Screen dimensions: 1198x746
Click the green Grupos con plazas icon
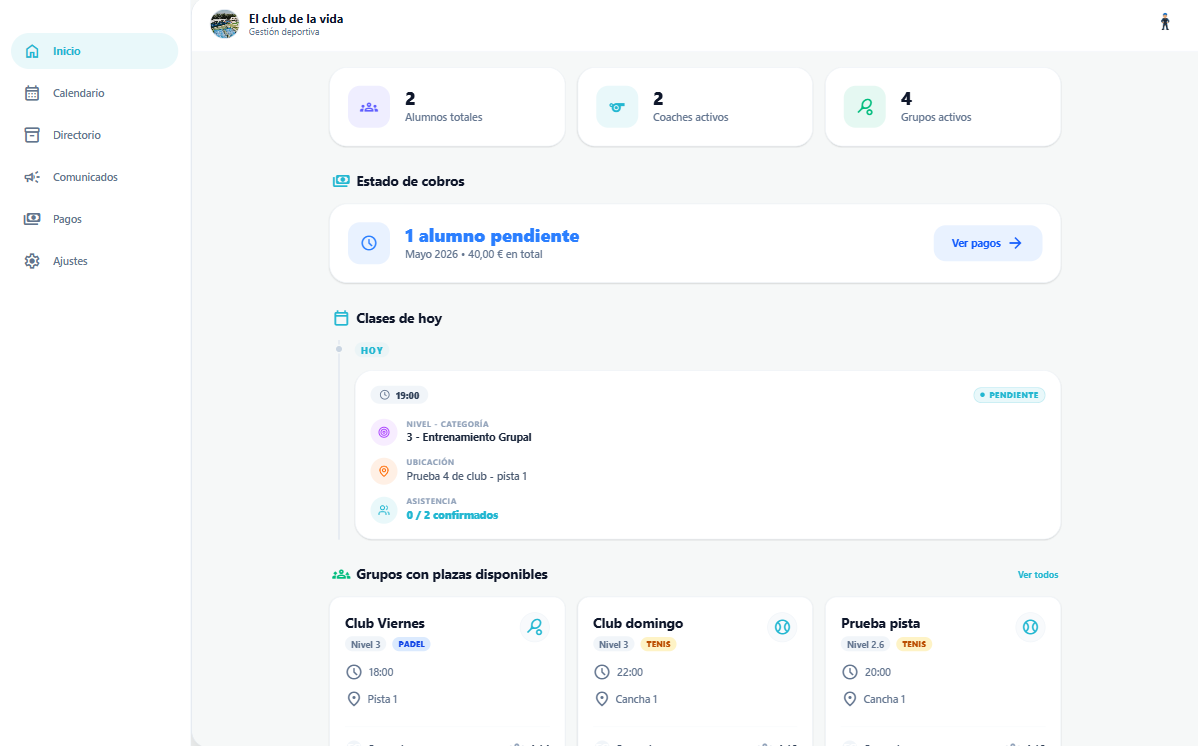[341, 574]
